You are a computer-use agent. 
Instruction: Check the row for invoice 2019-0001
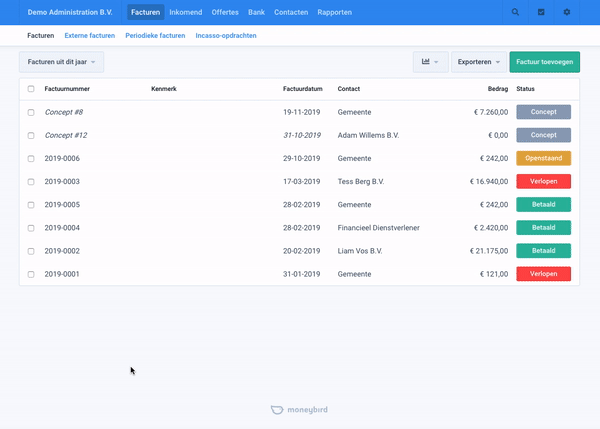31,274
